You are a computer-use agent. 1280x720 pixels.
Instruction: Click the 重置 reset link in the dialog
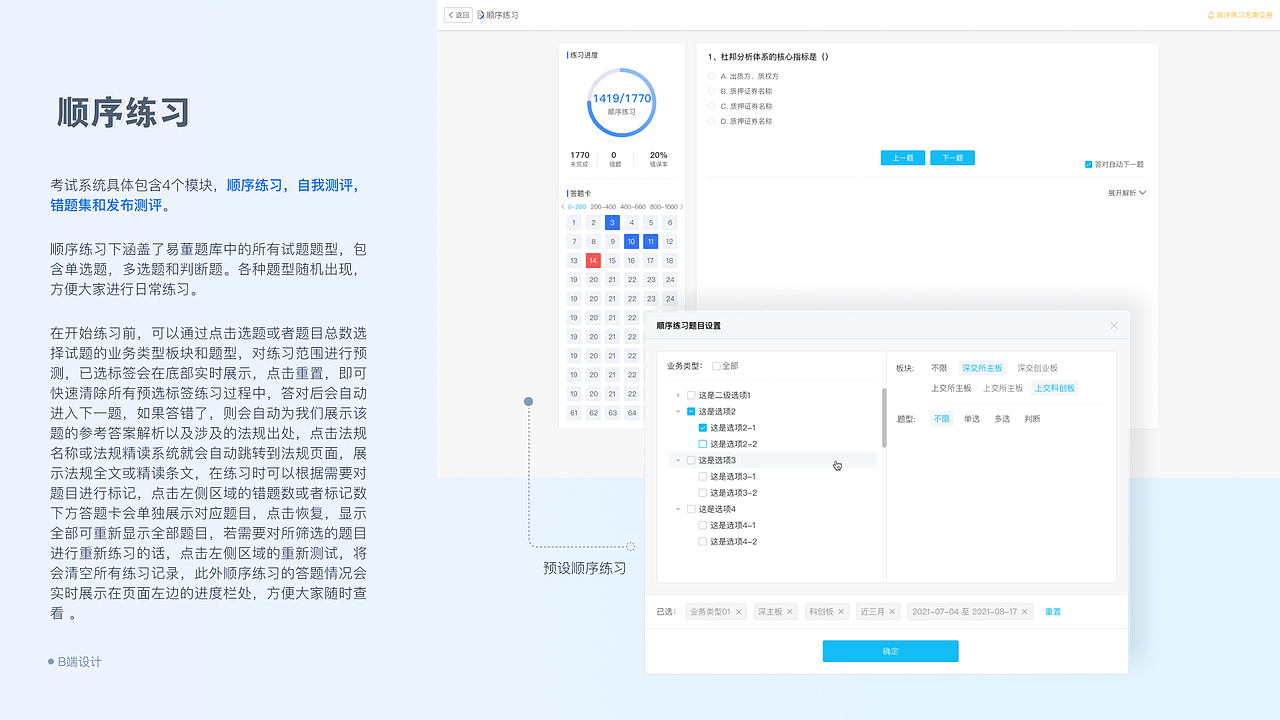tap(1052, 611)
